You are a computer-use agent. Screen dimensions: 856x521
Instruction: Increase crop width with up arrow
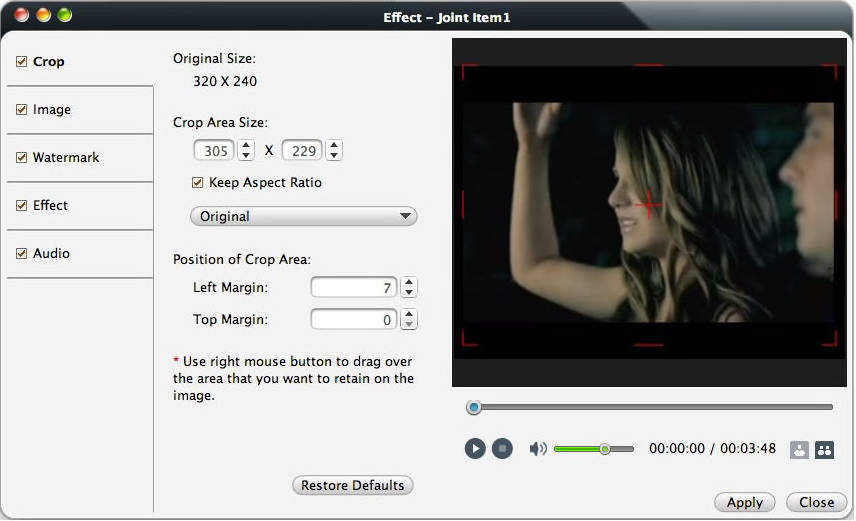coord(246,145)
